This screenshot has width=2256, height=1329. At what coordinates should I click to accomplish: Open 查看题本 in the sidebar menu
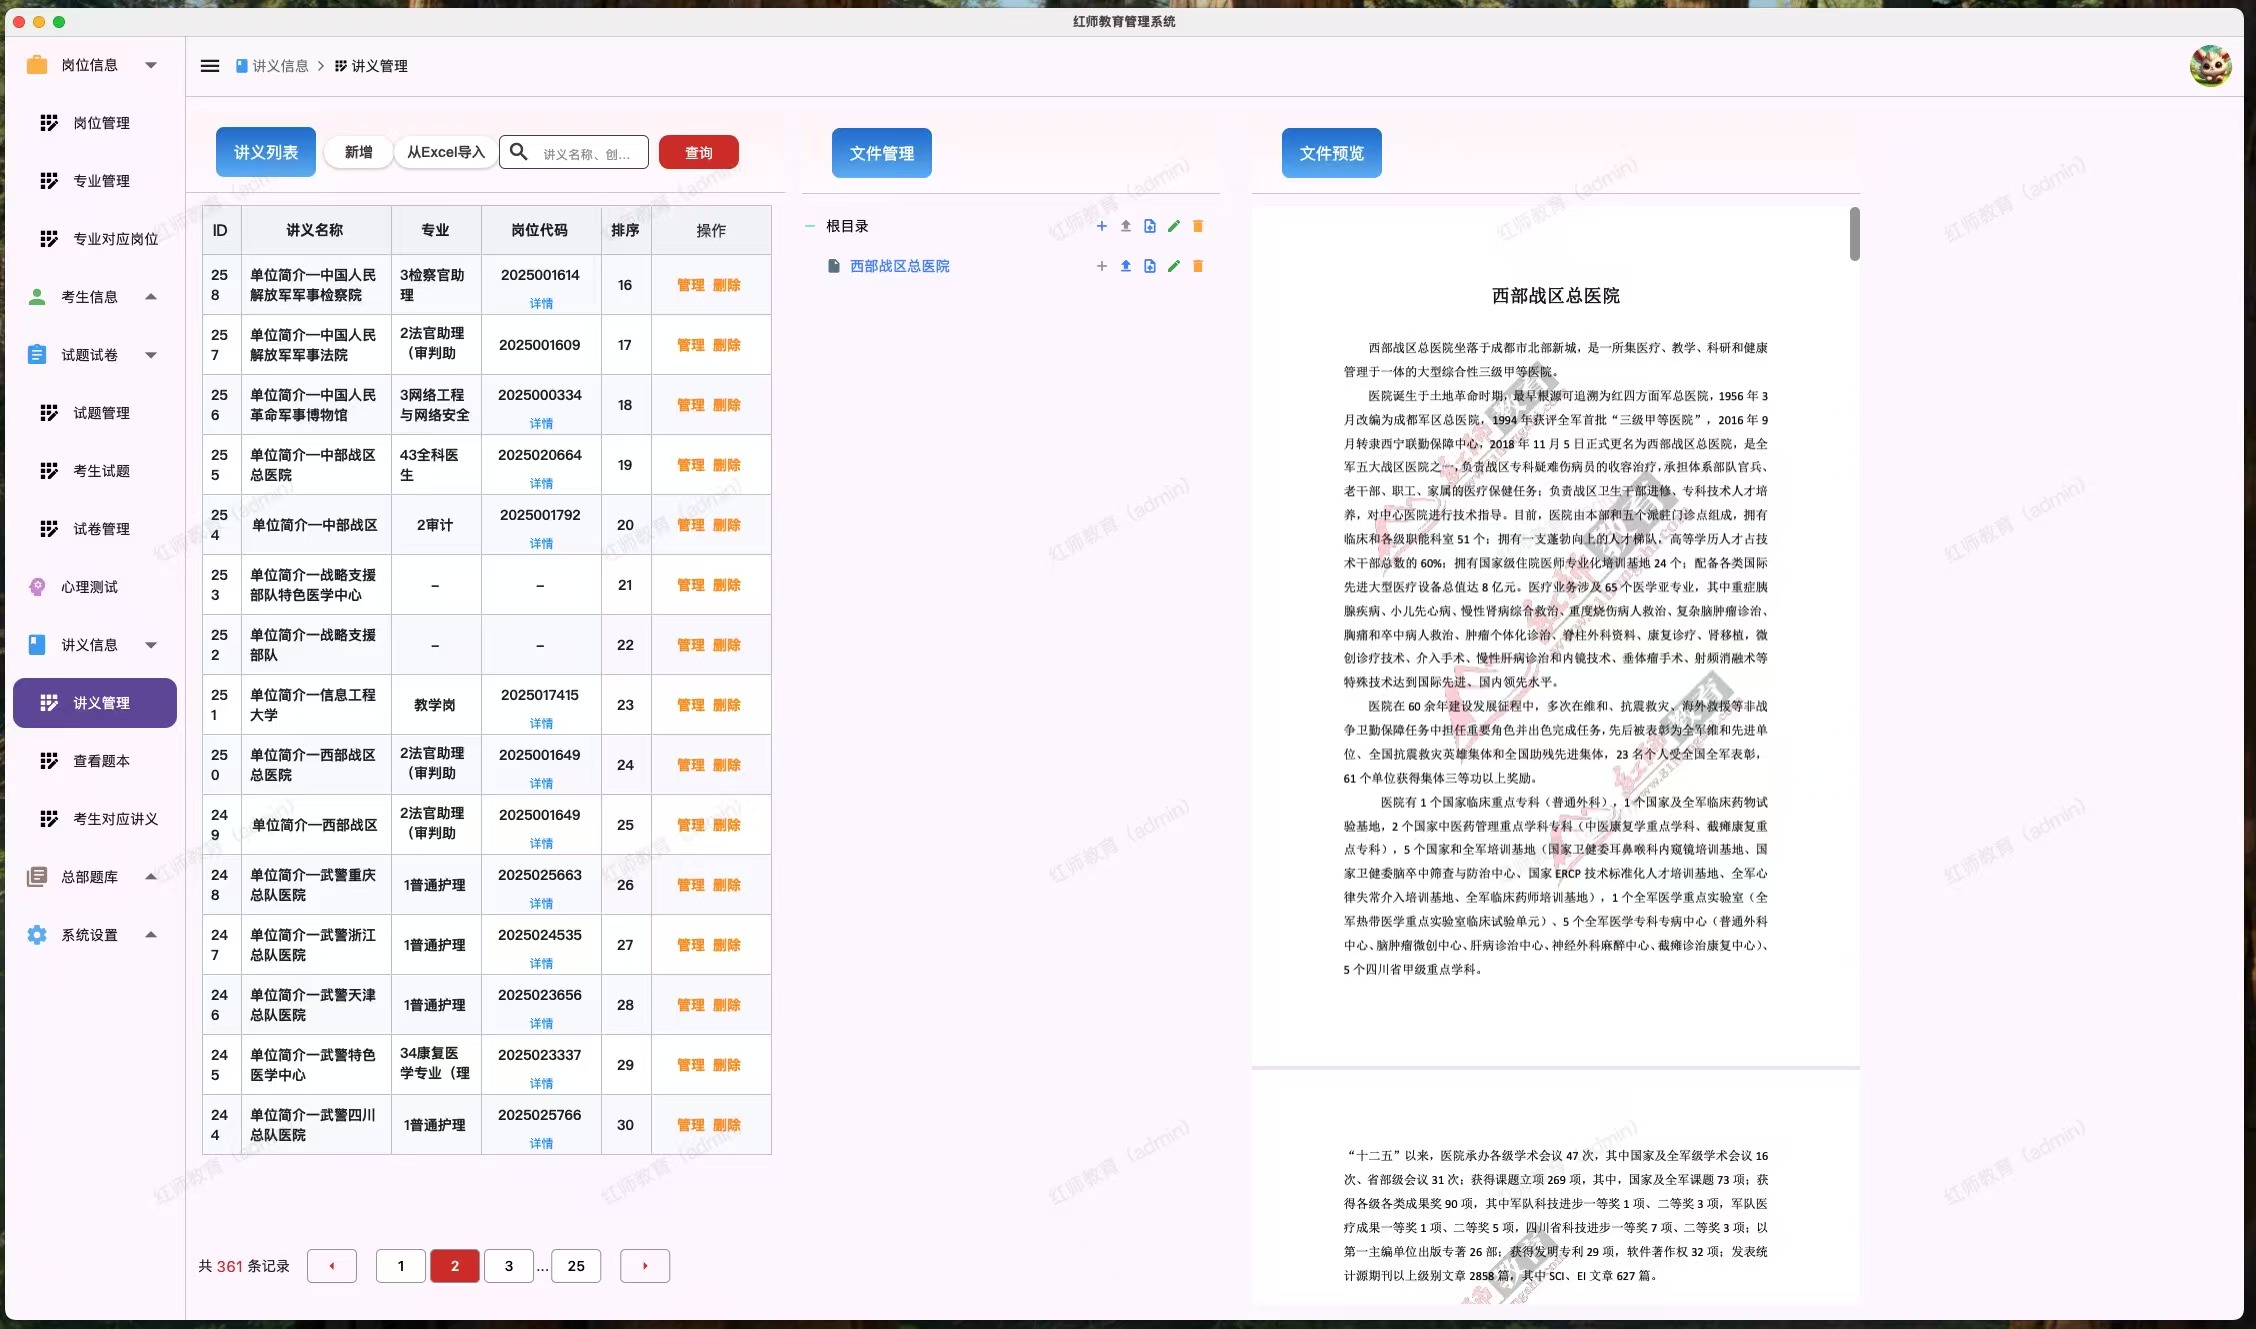101,761
